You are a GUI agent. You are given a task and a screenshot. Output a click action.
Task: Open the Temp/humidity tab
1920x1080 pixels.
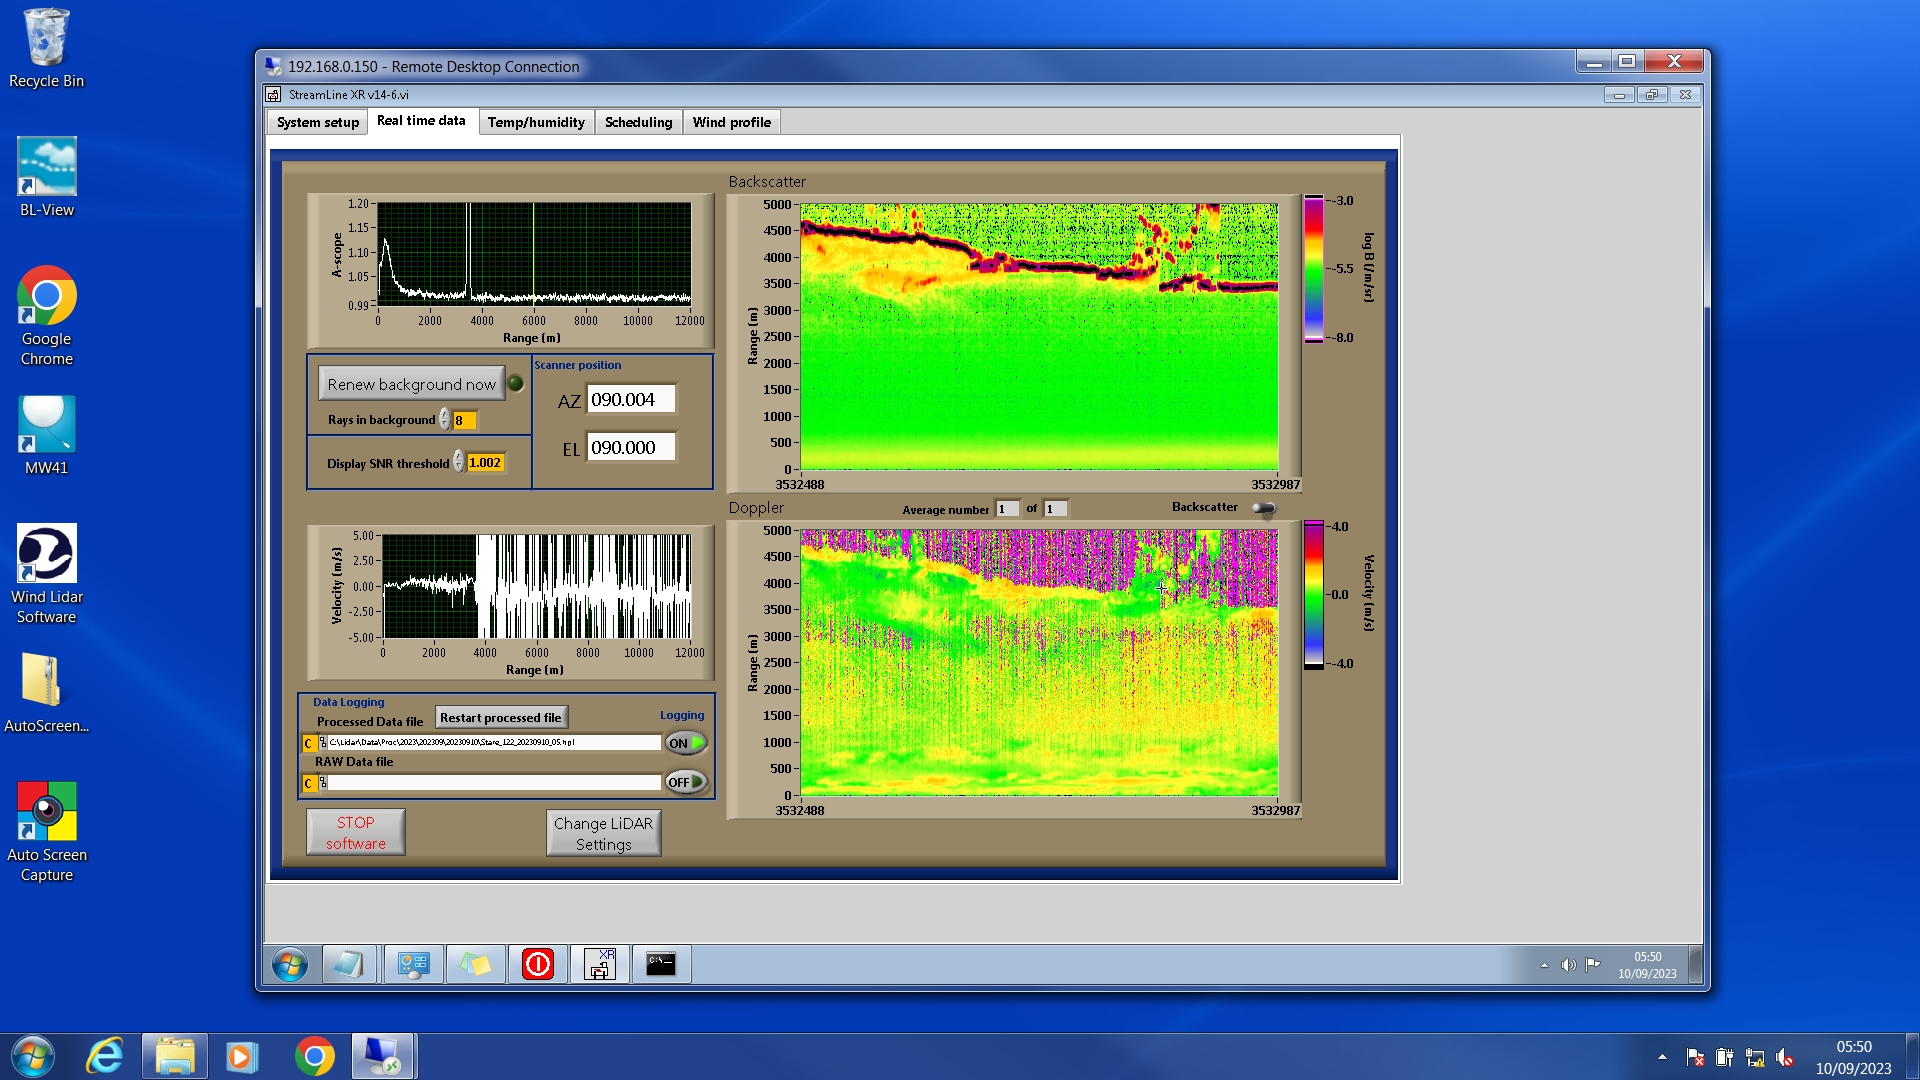click(536, 122)
